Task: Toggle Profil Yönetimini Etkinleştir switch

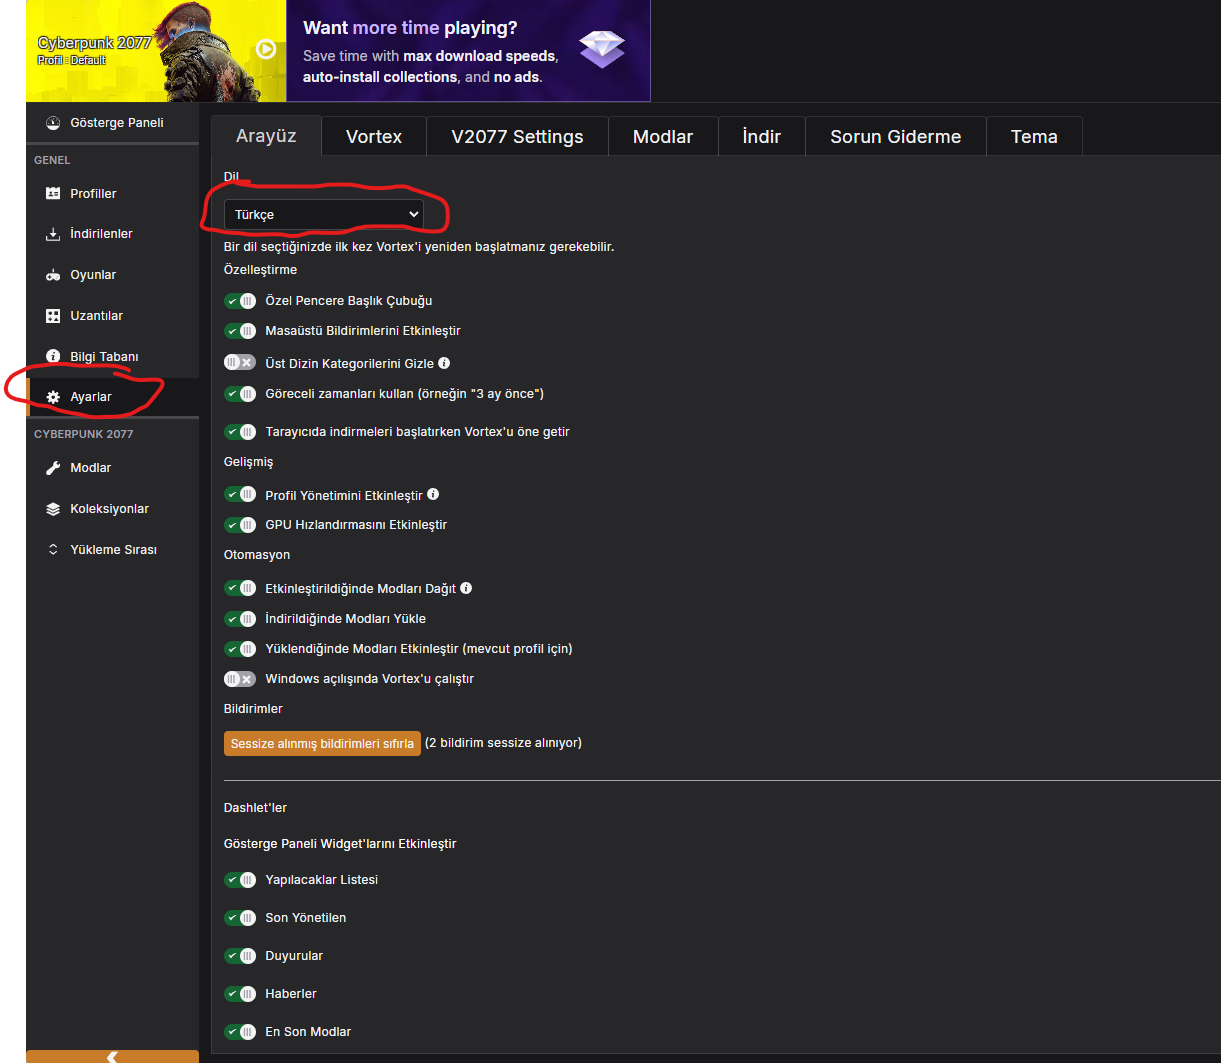Action: pos(240,494)
